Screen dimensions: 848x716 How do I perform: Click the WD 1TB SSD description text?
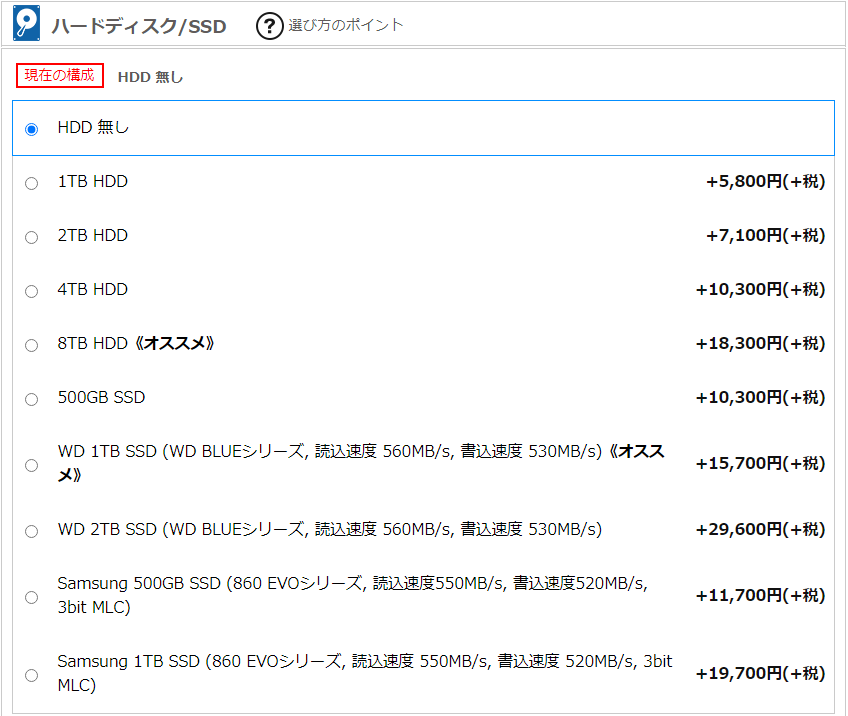coord(361,463)
